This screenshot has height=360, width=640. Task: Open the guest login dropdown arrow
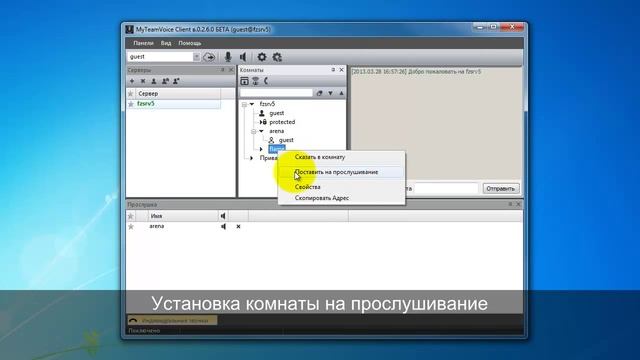[196, 57]
